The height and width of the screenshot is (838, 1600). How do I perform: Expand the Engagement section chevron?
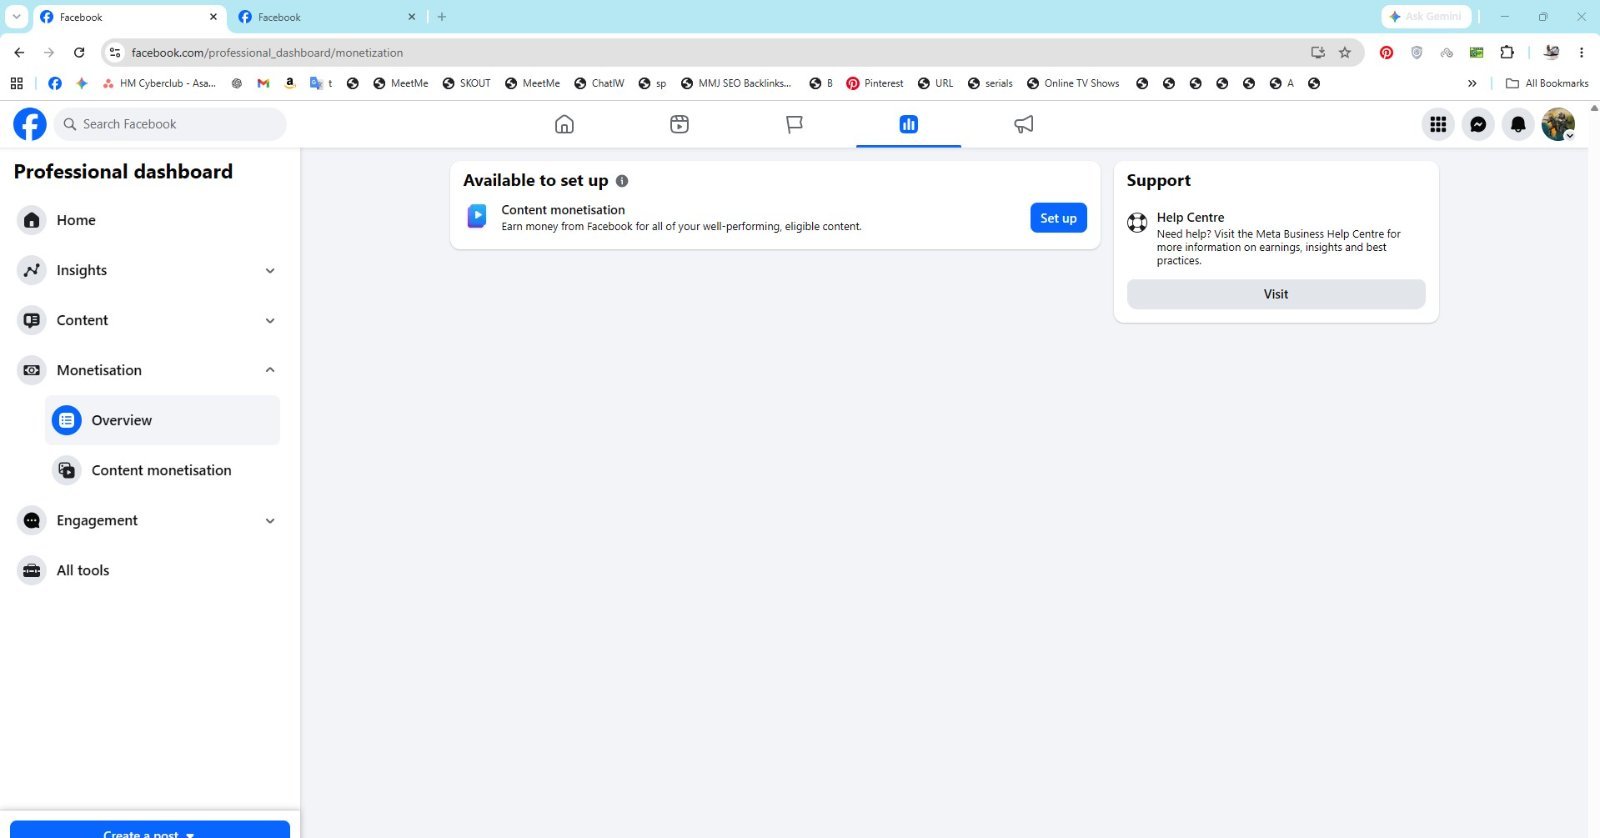coord(270,520)
